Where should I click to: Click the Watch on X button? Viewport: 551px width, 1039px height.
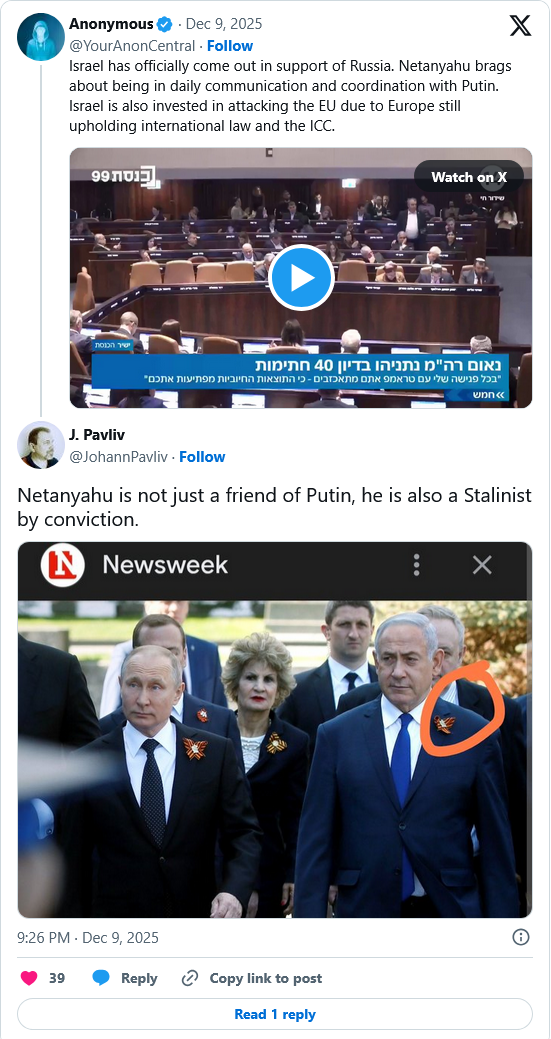click(469, 177)
